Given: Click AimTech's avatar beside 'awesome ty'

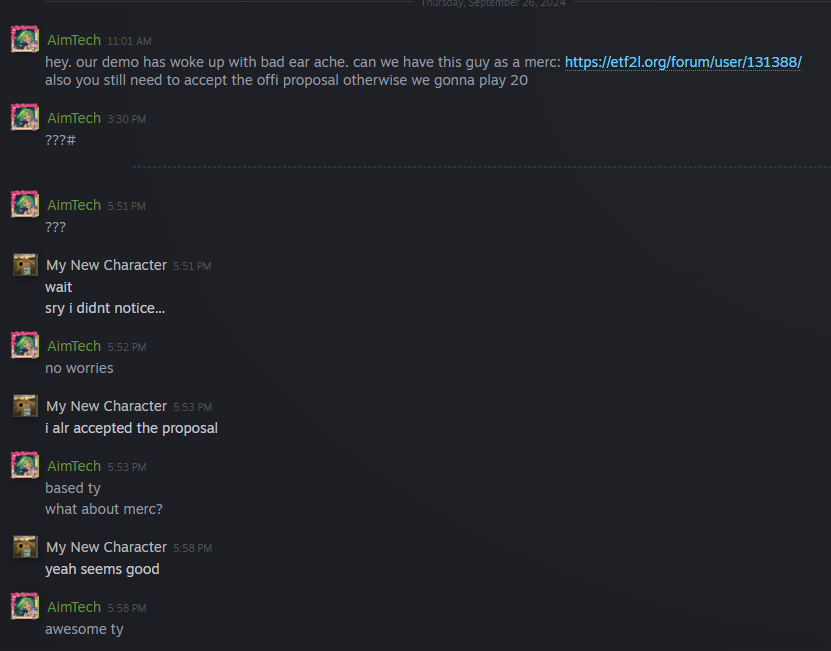Looking at the screenshot, I should pyautogui.click(x=25, y=606).
